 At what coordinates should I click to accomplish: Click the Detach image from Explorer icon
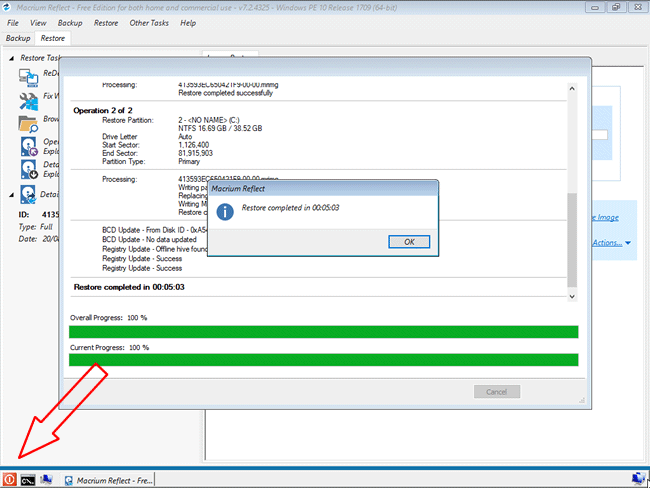tap(29, 169)
